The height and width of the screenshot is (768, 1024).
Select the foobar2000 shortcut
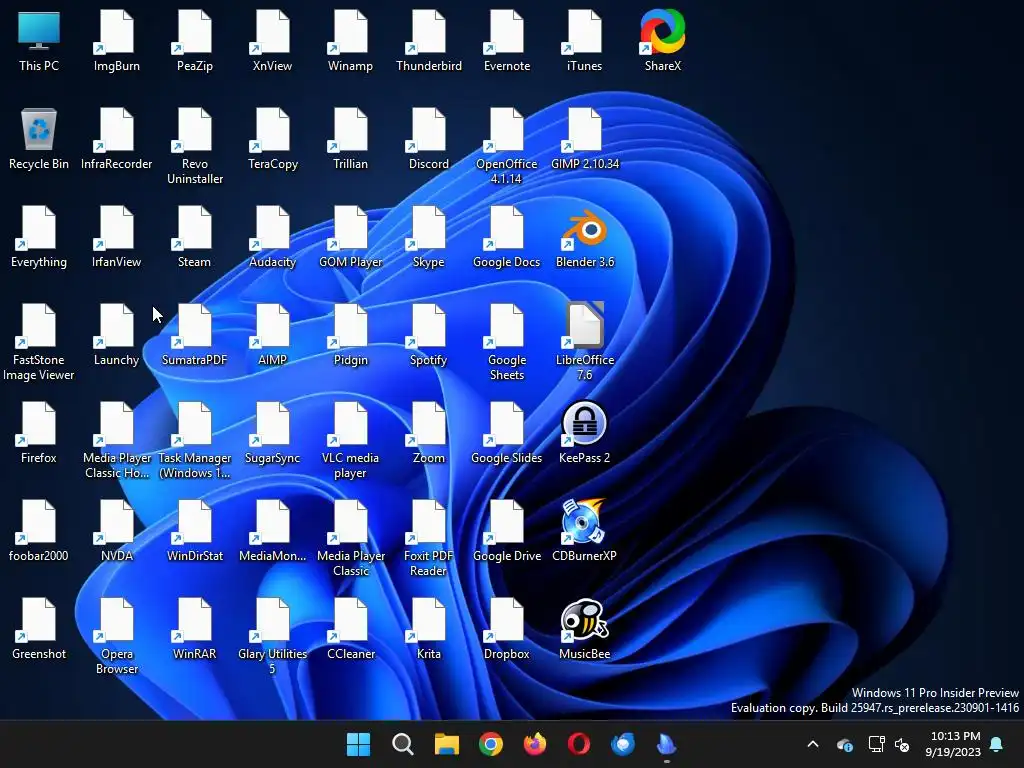pos(39,530)
